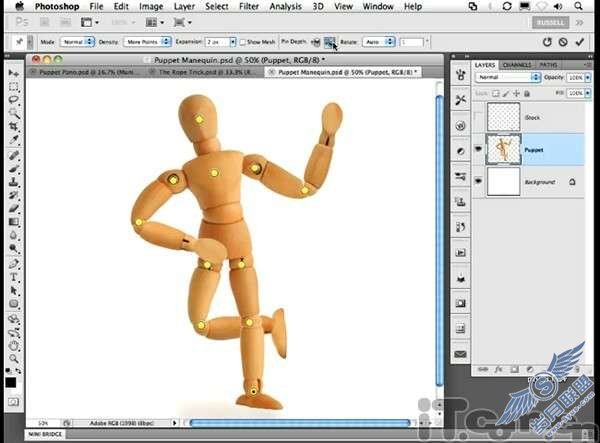The image size is (600, 443).
Task: Toggle lock image pixels
Action: point(506,93)
